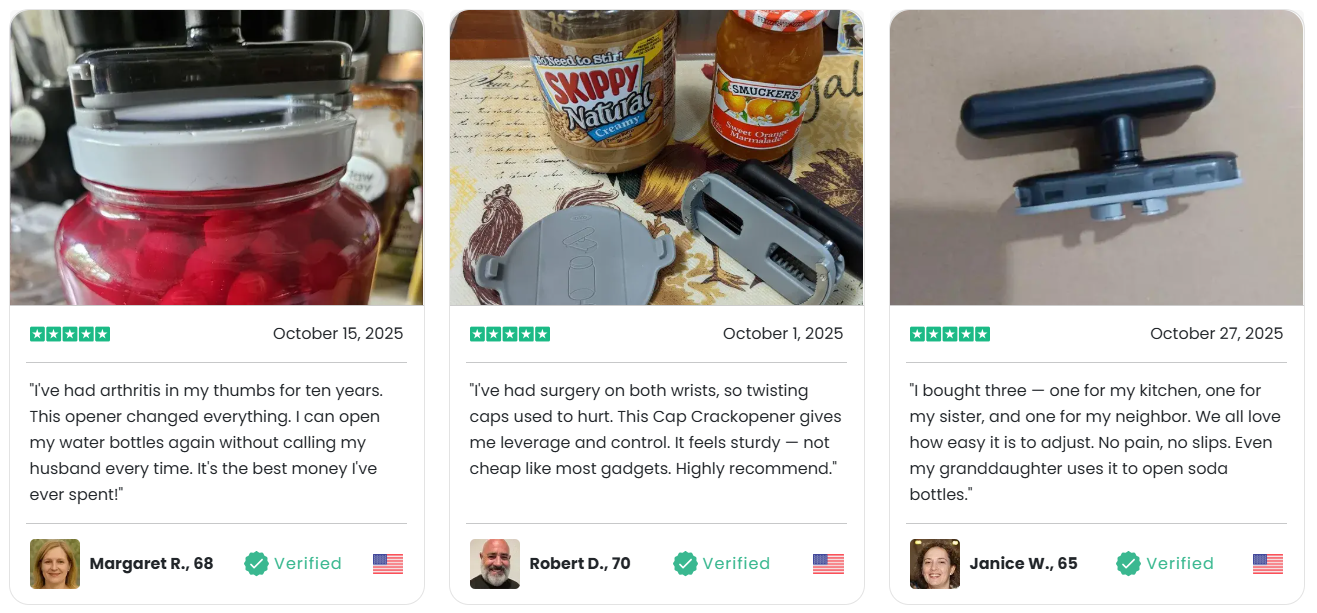This screenshot has height=613, width=1317.
Task: Open Margaret R.'s profile avatar
Action: click(55, 564)
